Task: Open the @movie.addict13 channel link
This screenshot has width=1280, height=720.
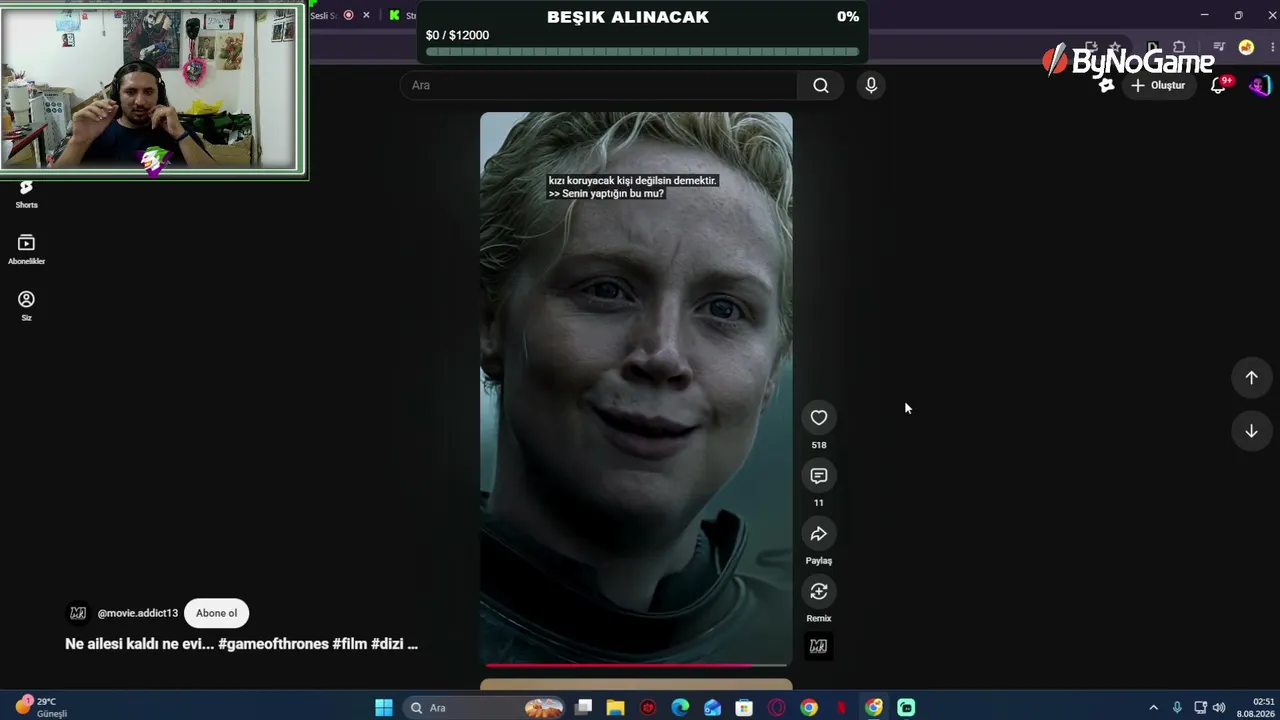Action: tap(137, 613)
